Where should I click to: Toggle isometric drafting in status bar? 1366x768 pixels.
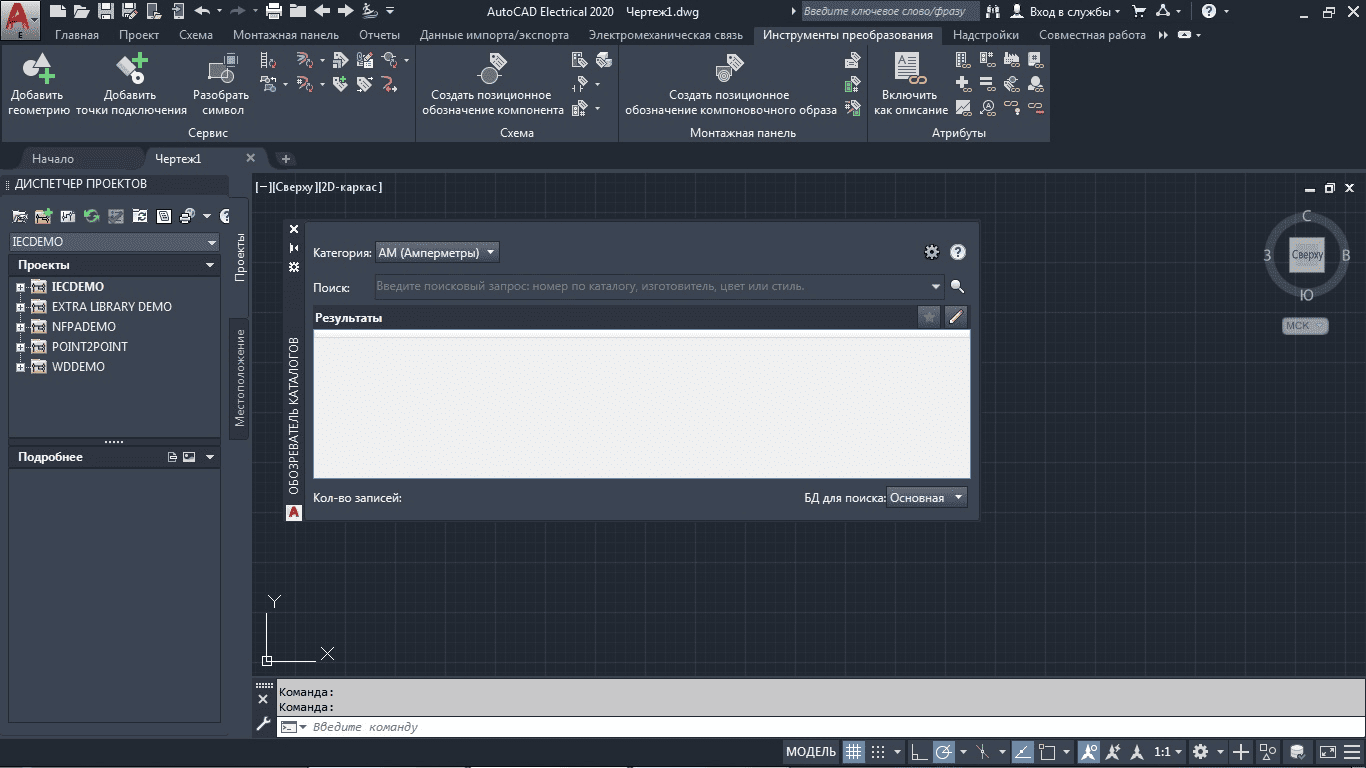(x=981, y=751)
